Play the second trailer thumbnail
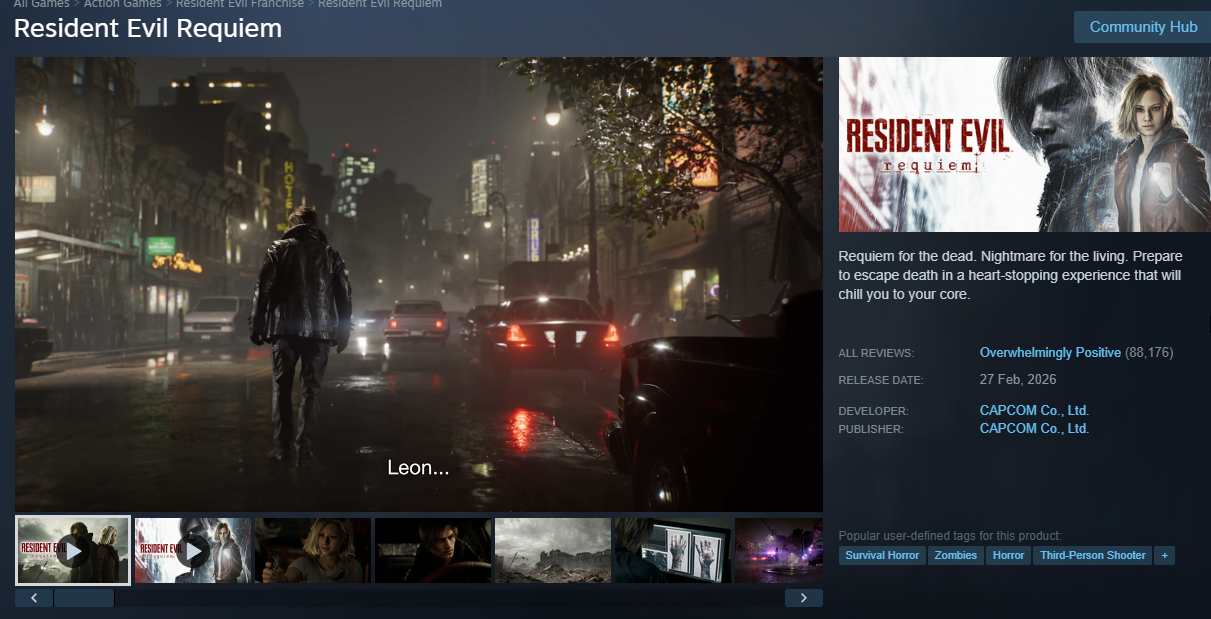 click(193, 550)
